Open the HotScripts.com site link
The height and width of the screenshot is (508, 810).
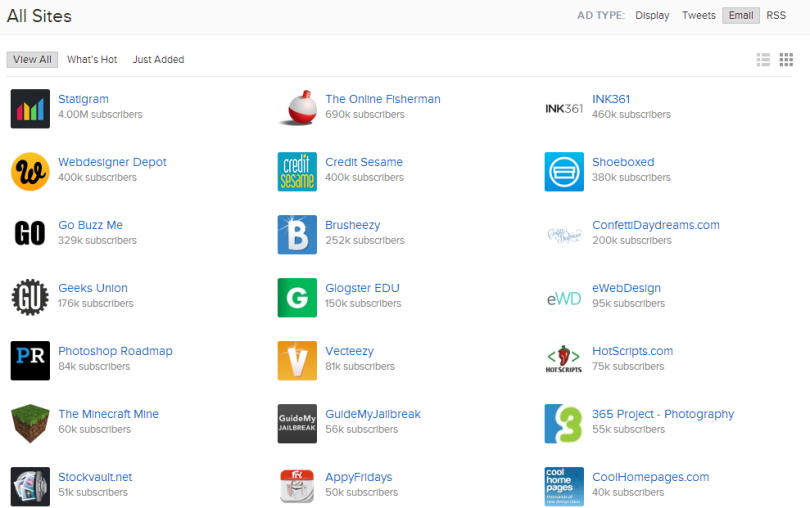632,351
